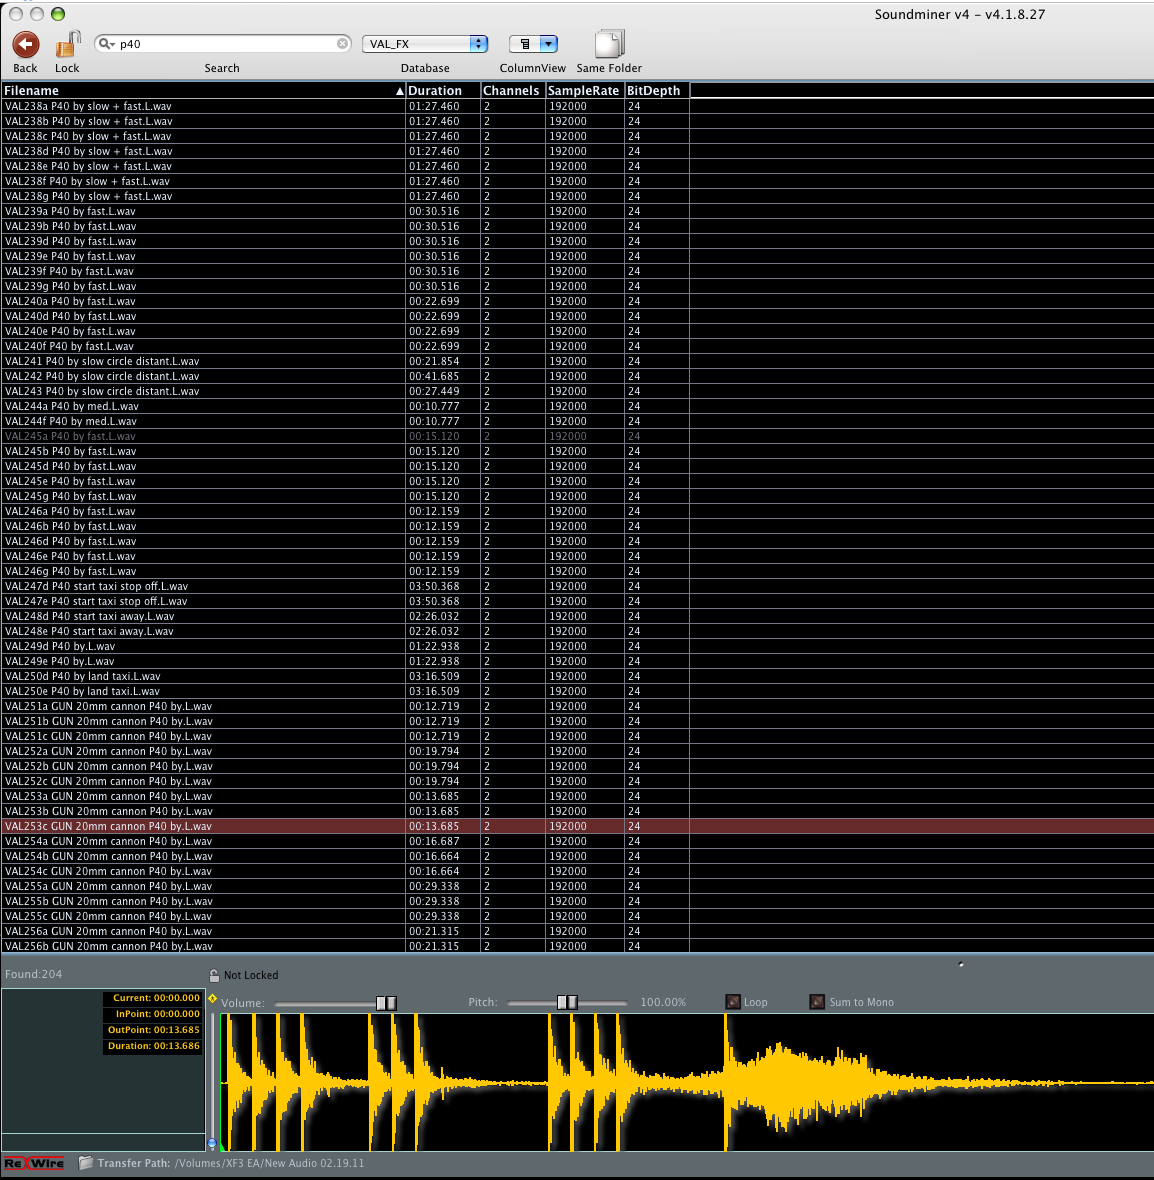Click the Same Folder documents icon
Screen dimensions: 1154x1180
[609, 44]
